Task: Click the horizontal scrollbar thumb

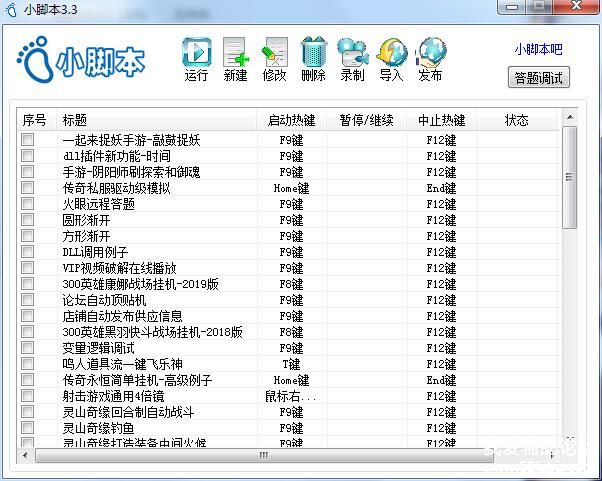Action: pos(263,456)
